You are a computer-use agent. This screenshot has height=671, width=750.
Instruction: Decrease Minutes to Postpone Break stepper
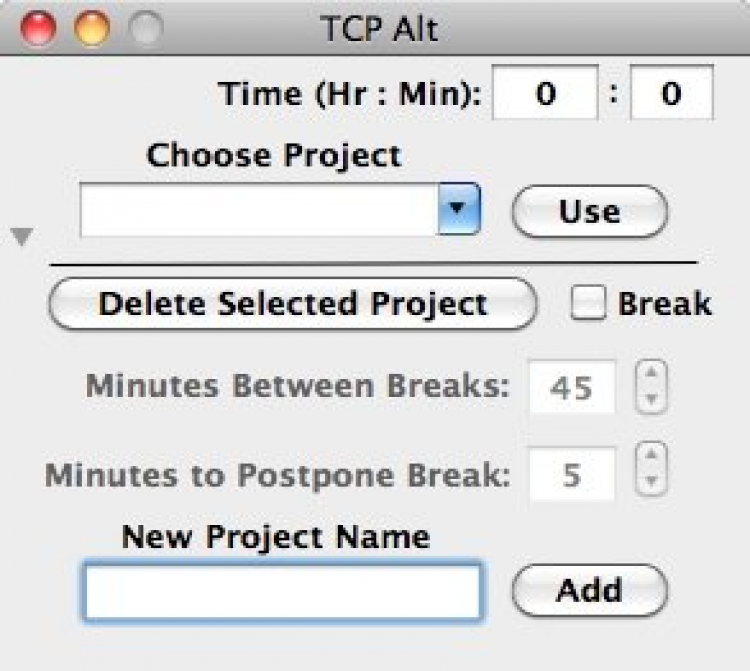[x=651, y=484]
